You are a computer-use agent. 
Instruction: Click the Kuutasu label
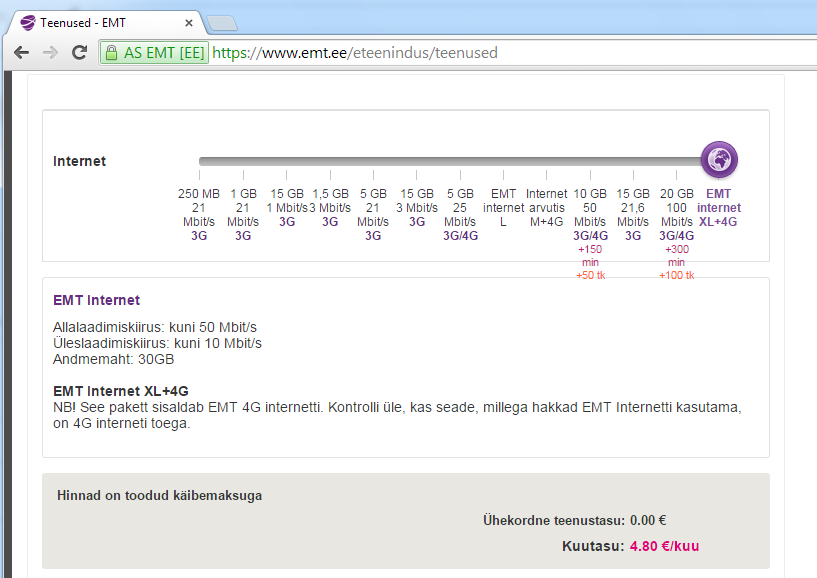[x=593, y=546]
